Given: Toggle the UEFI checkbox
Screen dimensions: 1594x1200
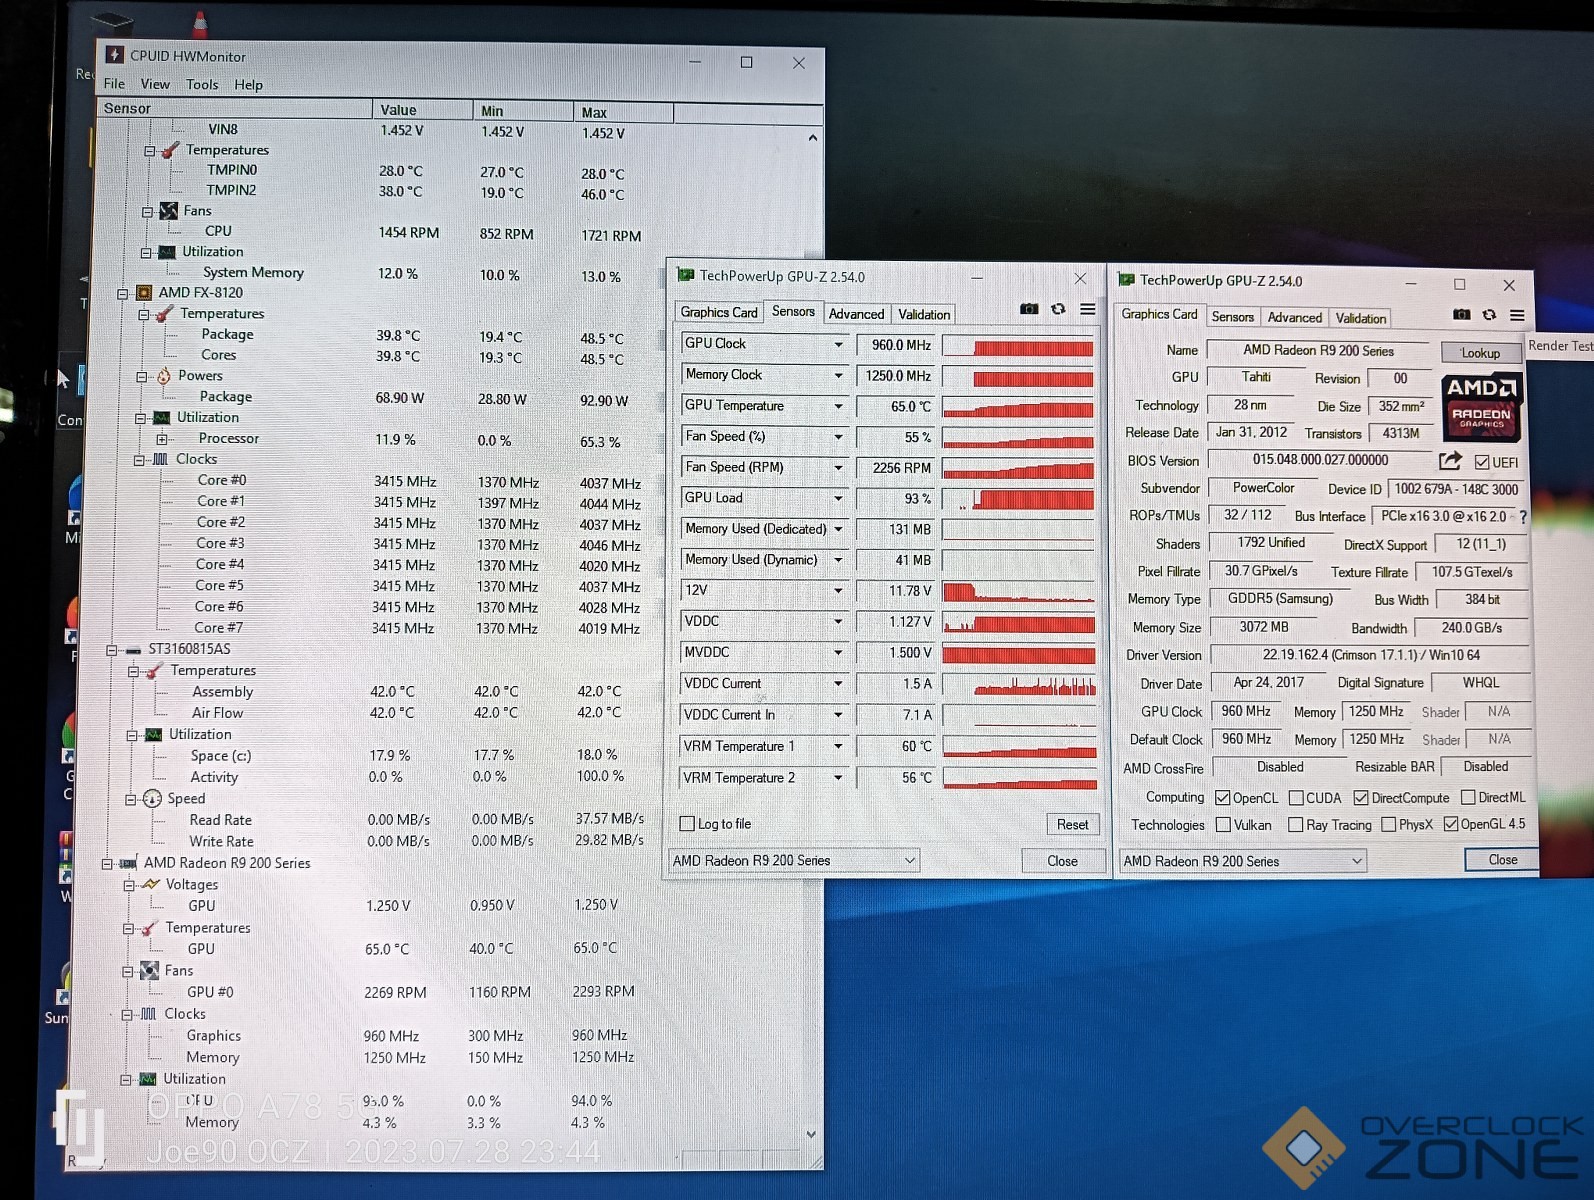Looking at the screenshot, I should click(1482, 462).
